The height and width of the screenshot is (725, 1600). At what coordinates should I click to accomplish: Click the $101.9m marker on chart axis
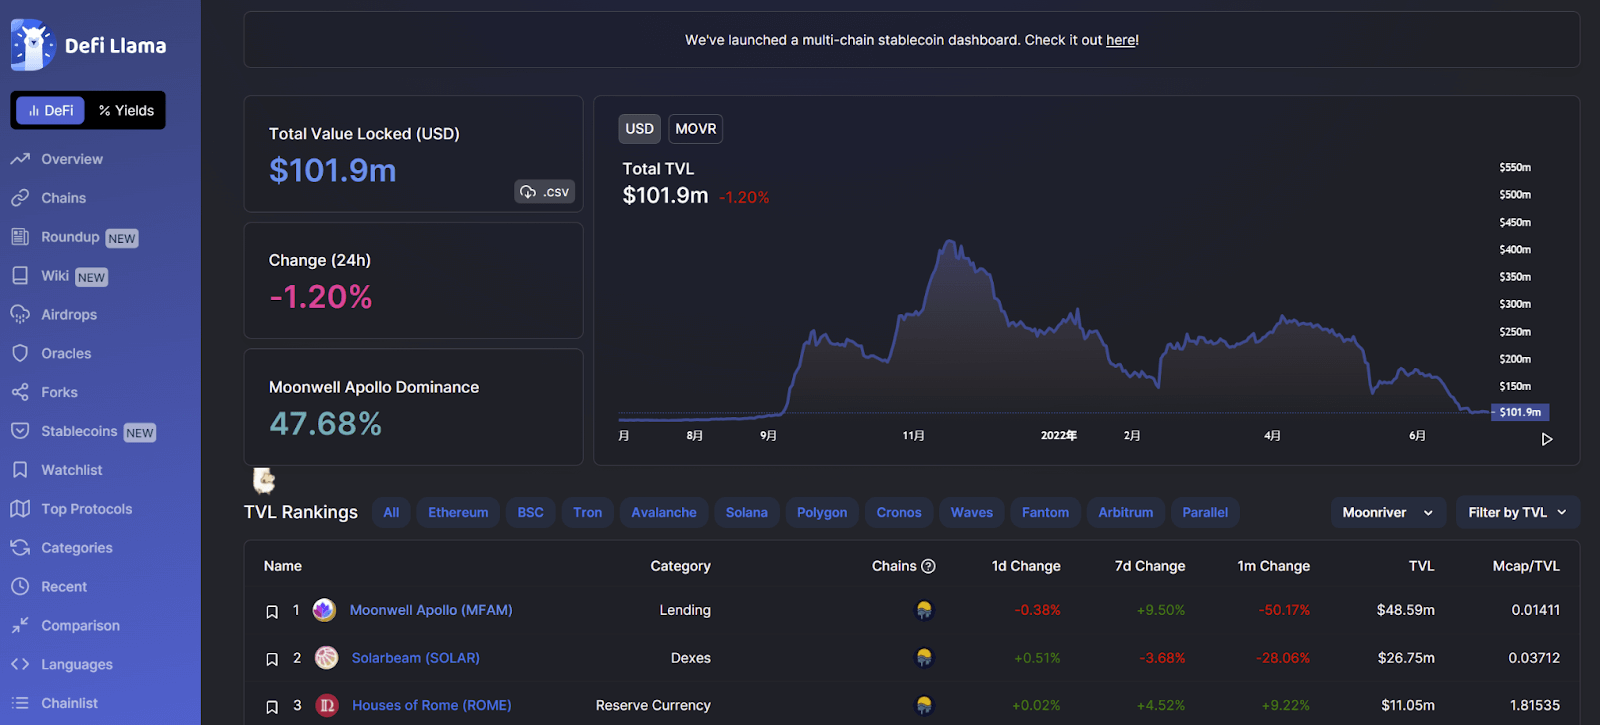[x=1520, y=412]
